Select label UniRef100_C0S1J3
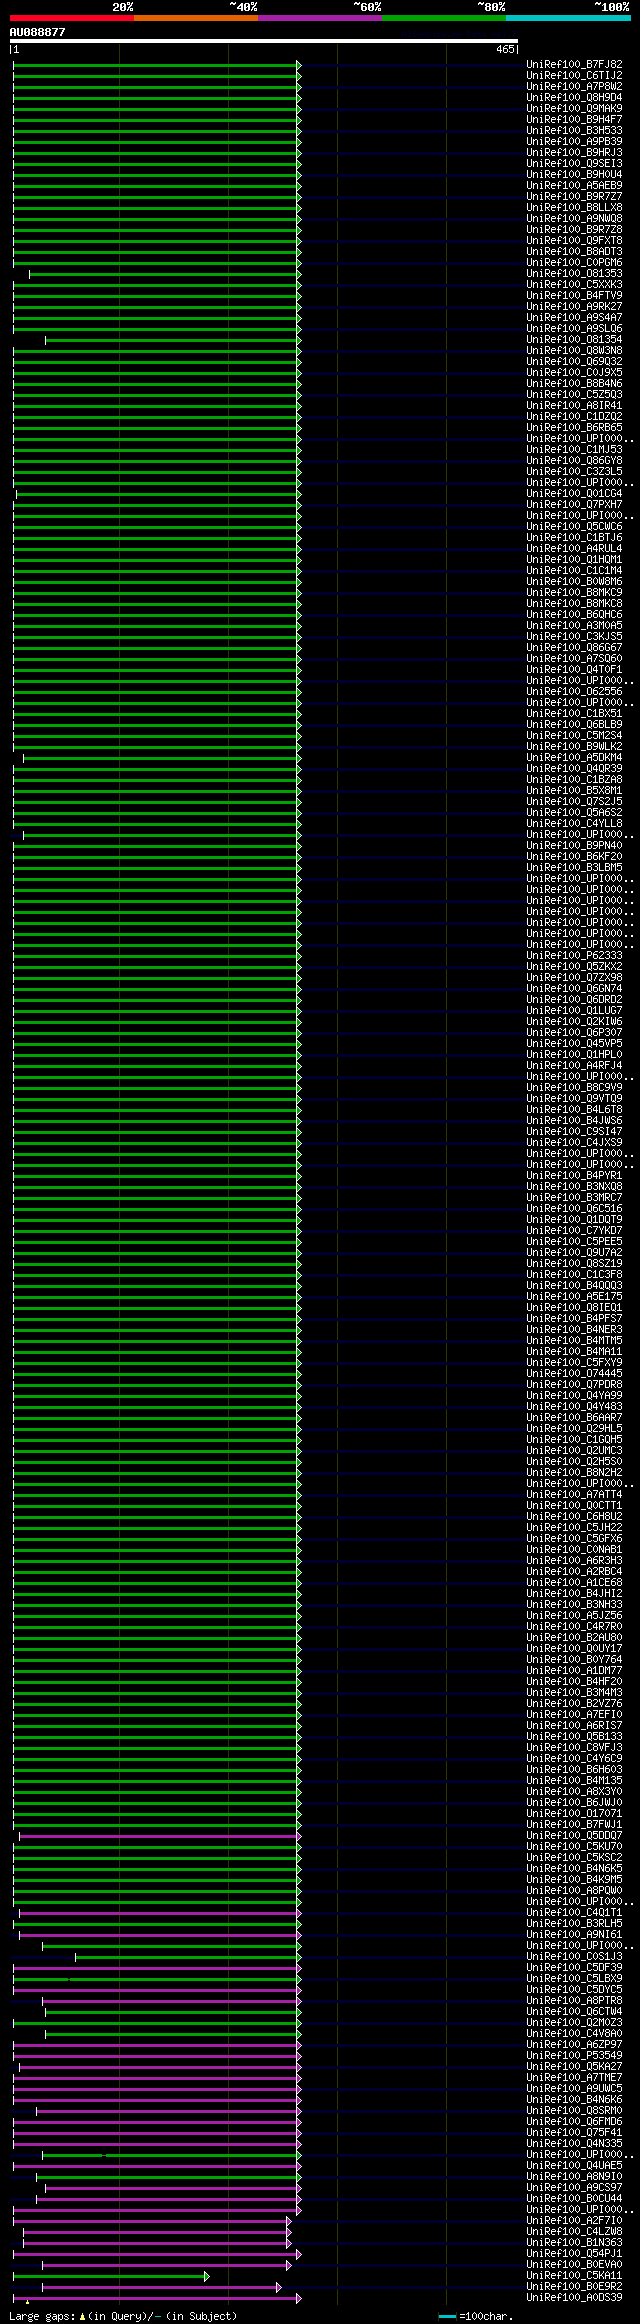 (574, 1957)
